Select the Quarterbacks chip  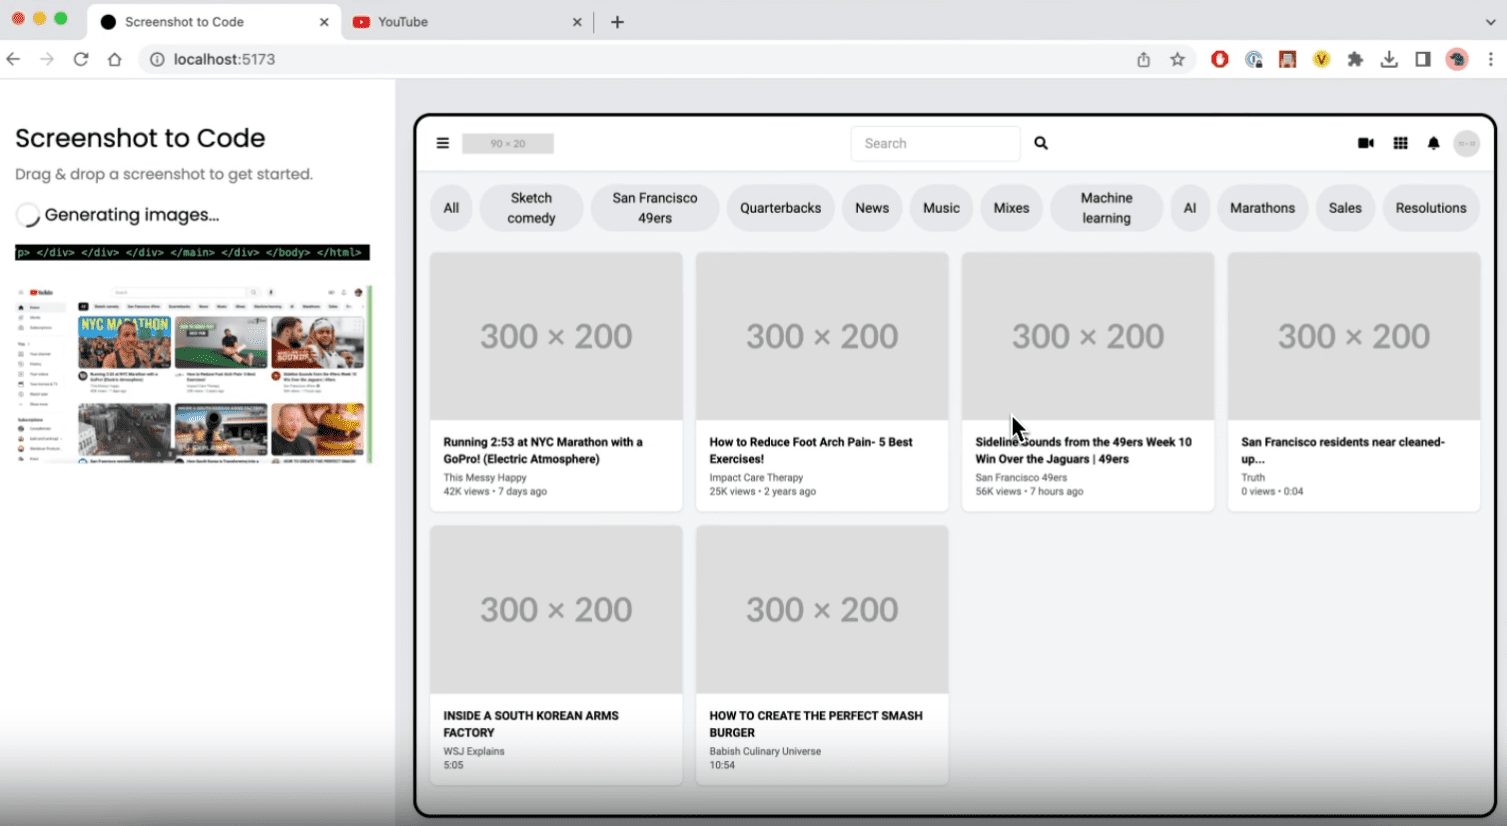tap(780, 208)
